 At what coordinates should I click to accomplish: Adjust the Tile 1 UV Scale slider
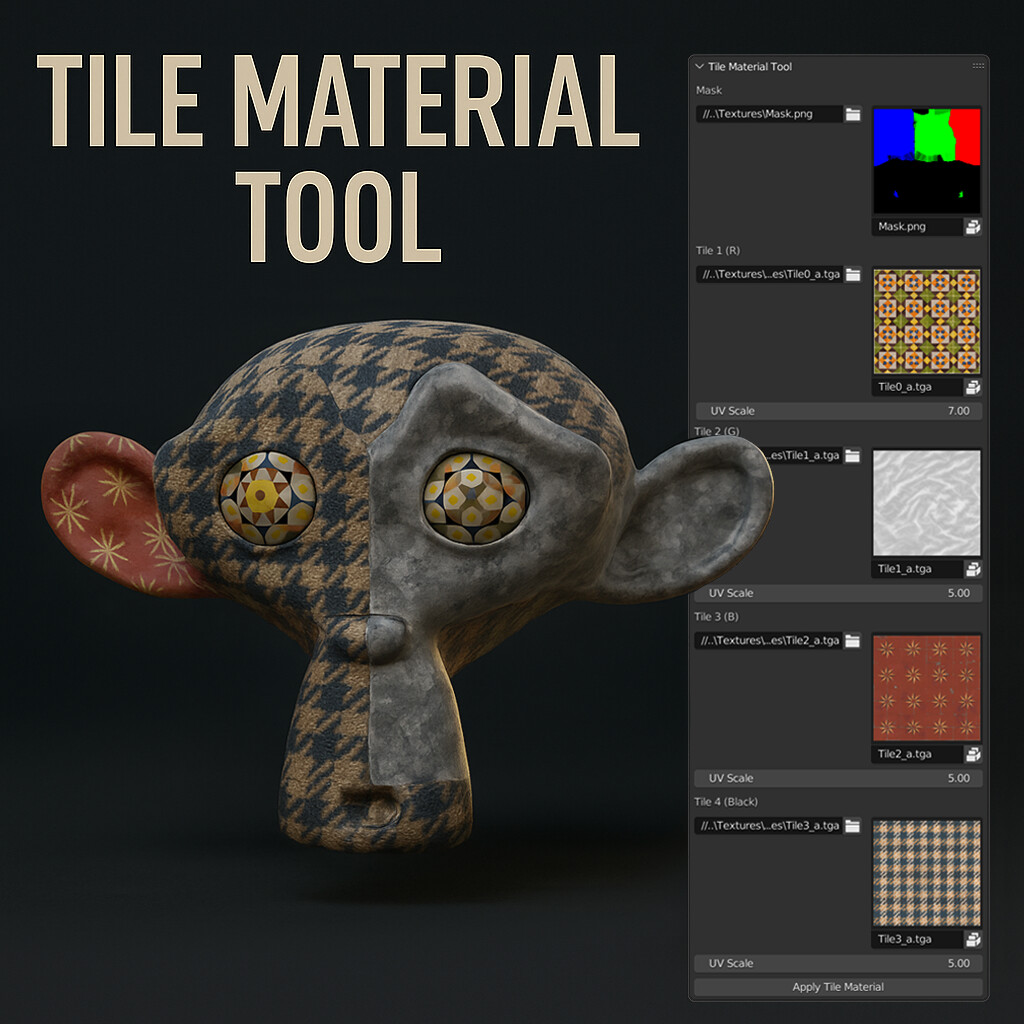(840, 410)
